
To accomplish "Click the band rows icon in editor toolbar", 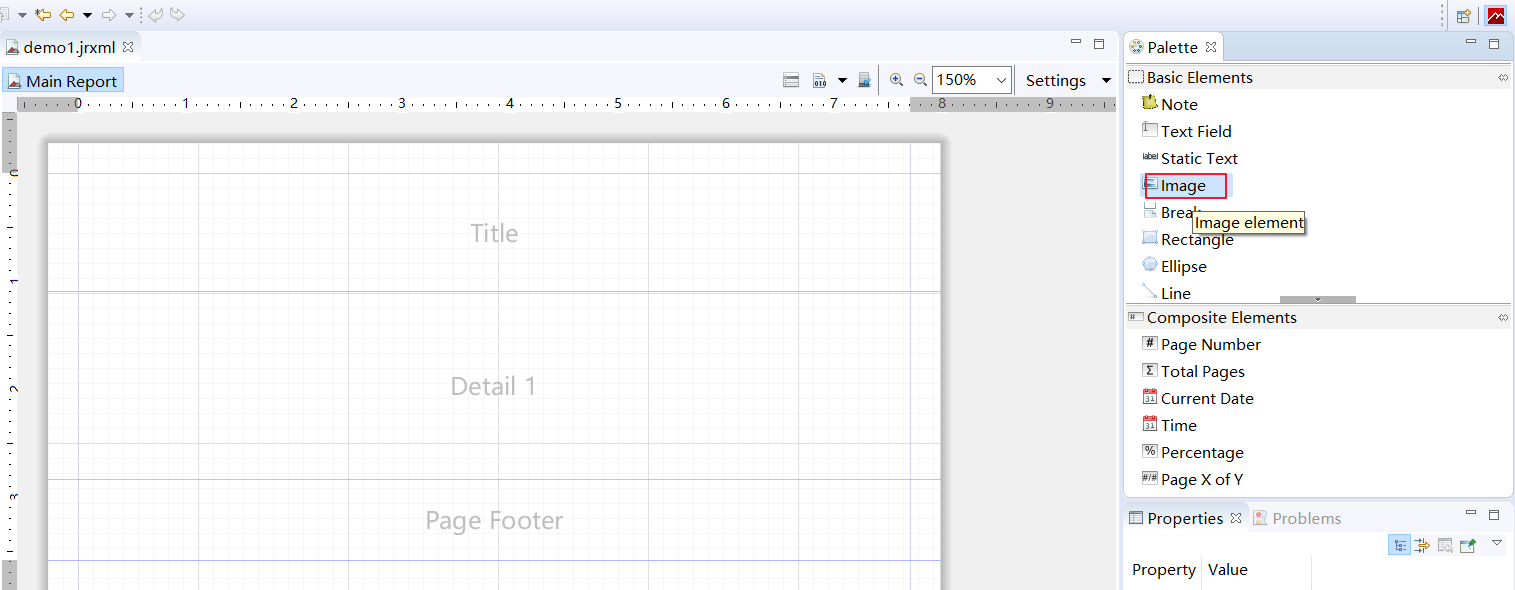I will pos(791,80).
